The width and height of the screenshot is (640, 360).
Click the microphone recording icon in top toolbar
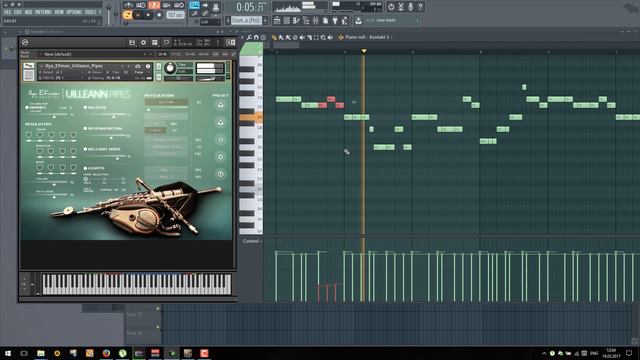(x=411, y=7)
